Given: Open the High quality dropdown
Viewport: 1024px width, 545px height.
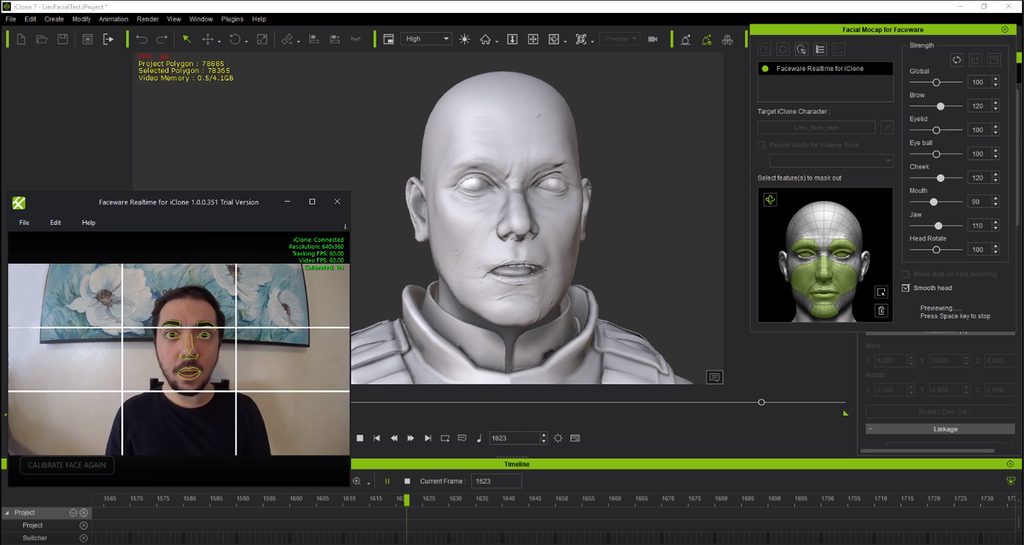Looking at the screenshot, I should (x=425, y=39).
